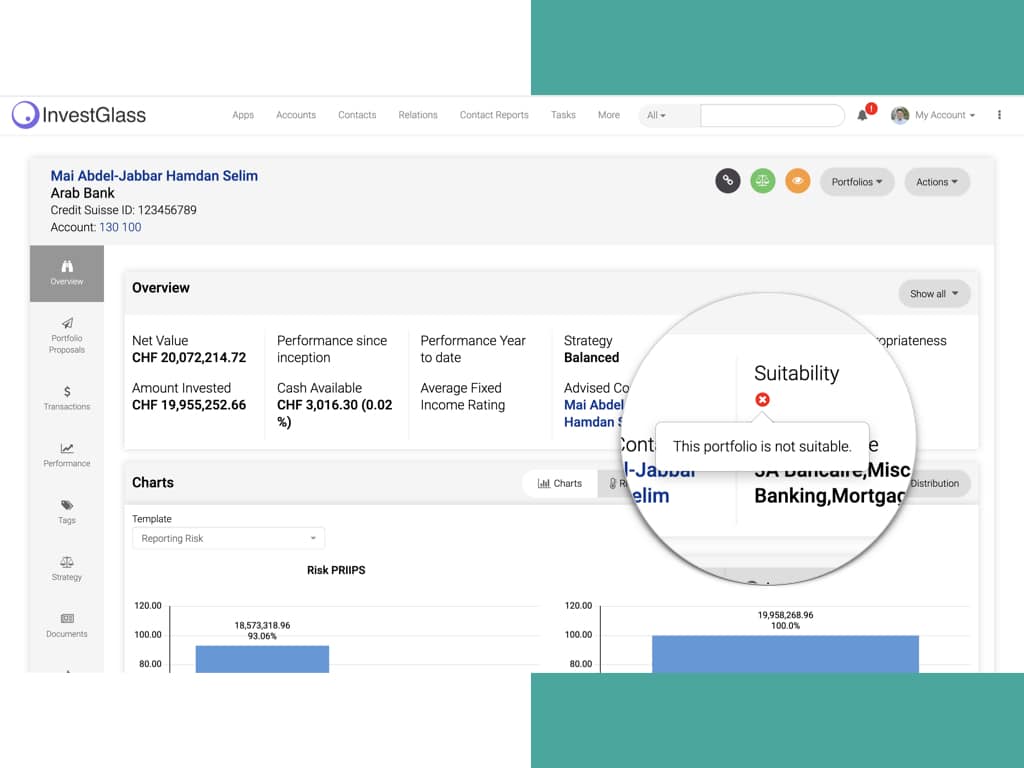Expand the Portfolios dropdown

click(x=856, y=182)
